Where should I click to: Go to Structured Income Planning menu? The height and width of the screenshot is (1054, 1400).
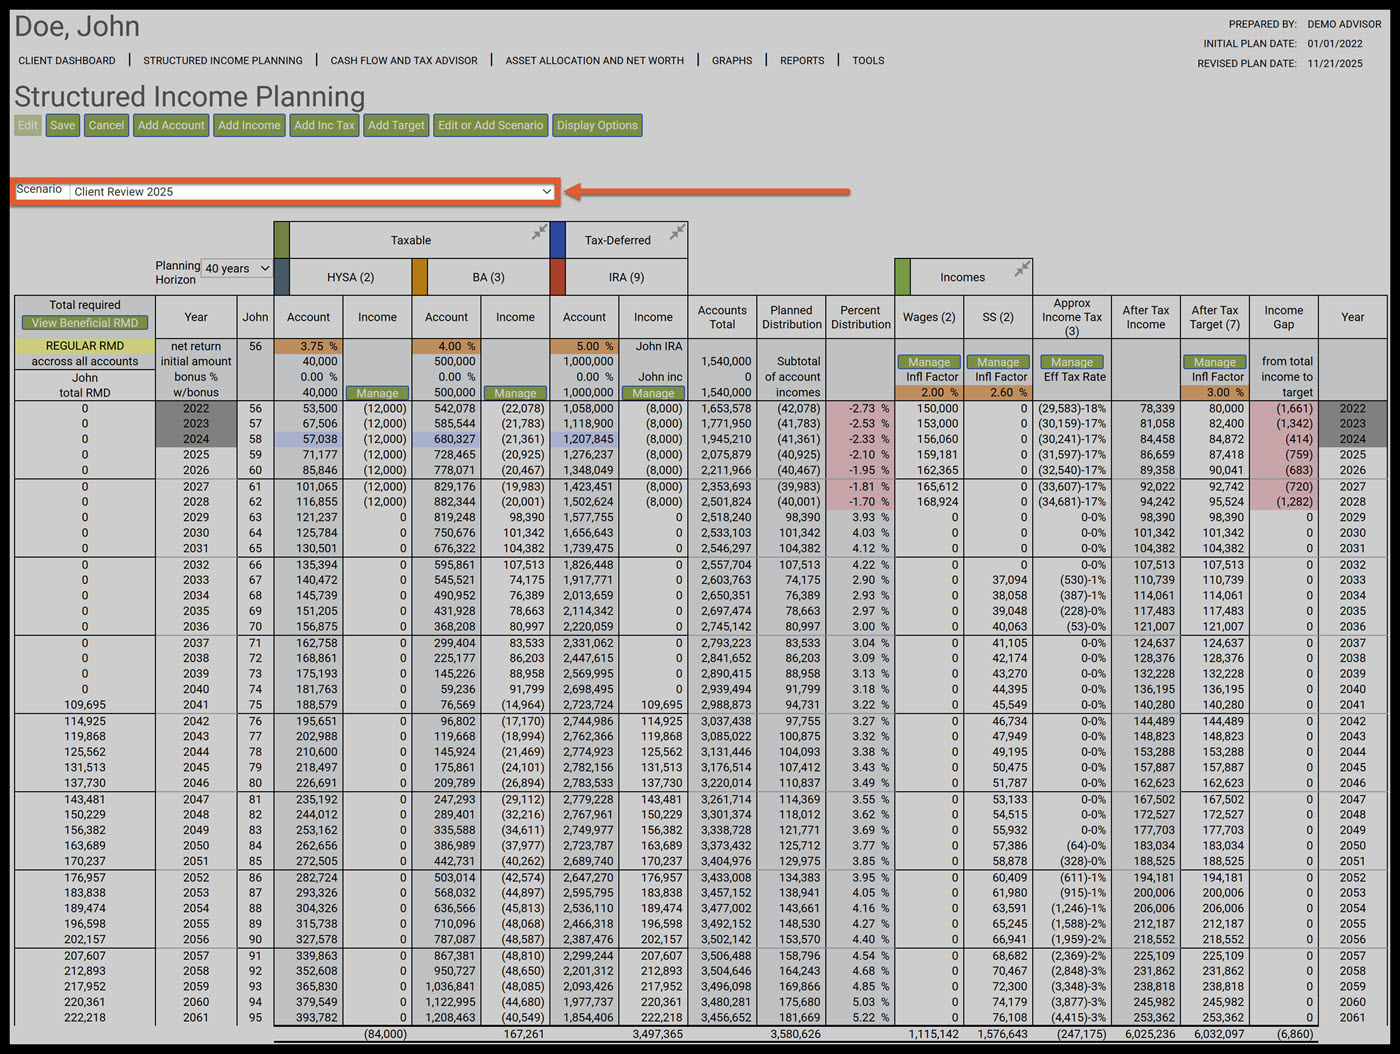[x=223, y=61]
